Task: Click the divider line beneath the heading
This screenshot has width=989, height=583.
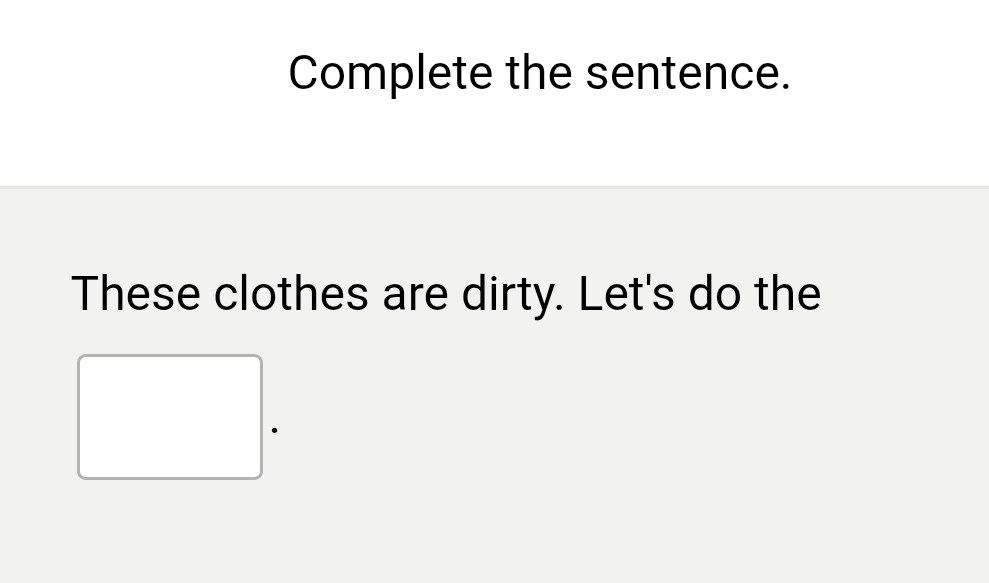Action: (x=494, y=186)
